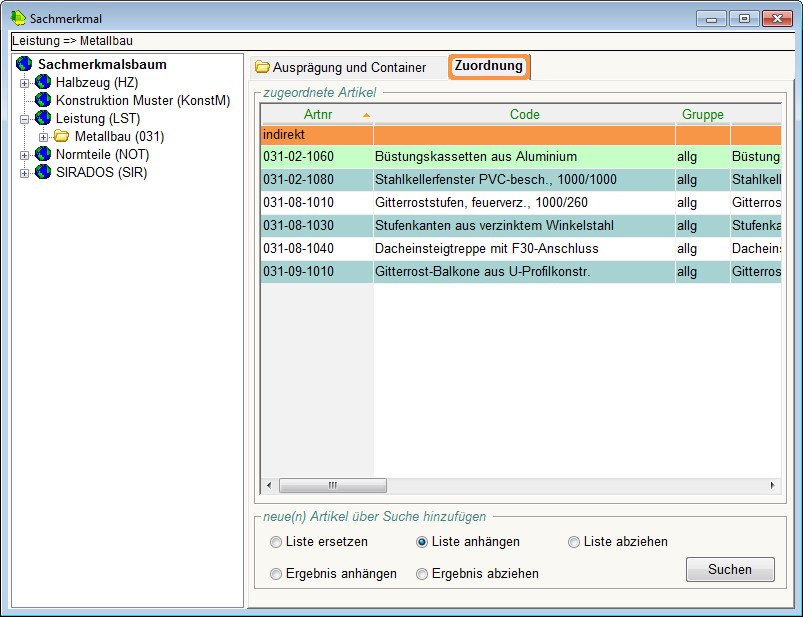Image resolution: width=803 pixels, height=617 pixels.
Task: Click folder icon on Ausprägung und Container tab
Action: point(262,67)
